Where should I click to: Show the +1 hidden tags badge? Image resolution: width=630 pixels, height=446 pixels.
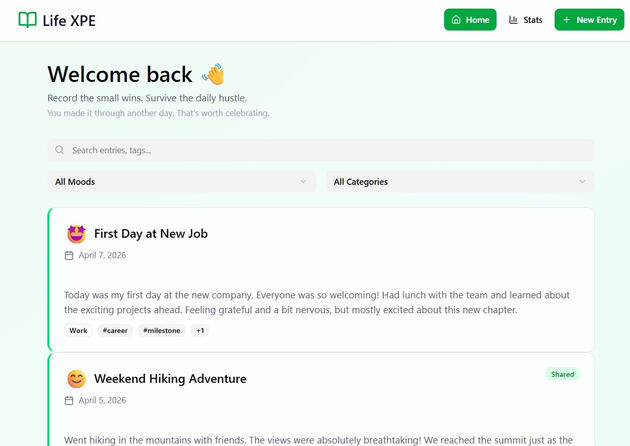pos(200,331)
